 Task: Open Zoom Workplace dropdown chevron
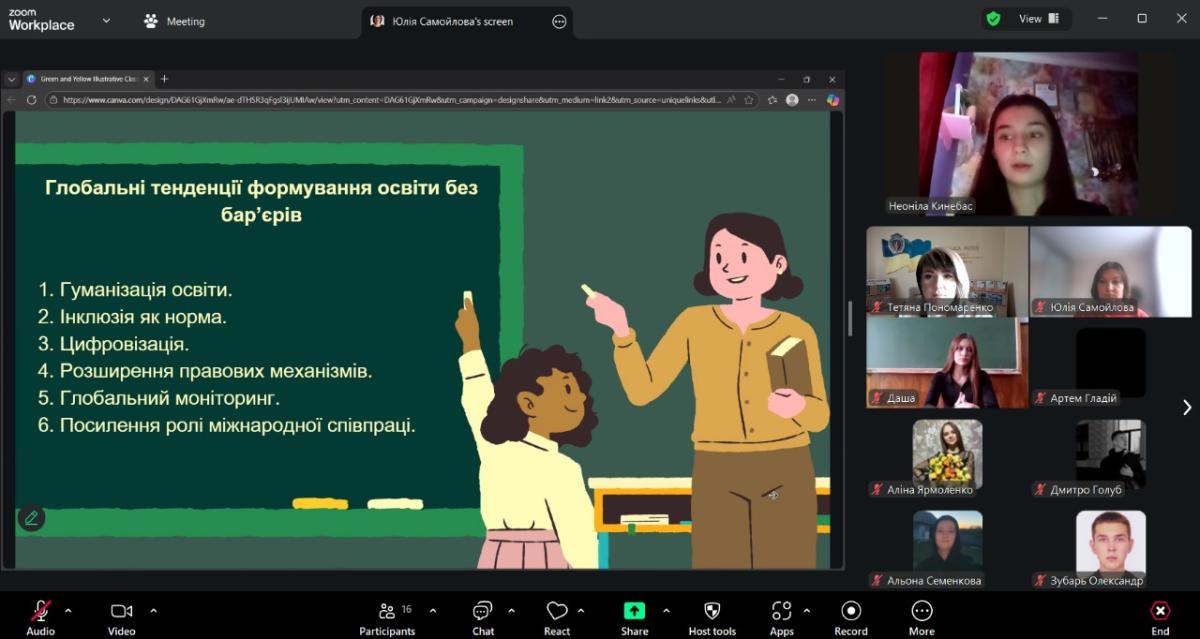(x=107, y=20)
